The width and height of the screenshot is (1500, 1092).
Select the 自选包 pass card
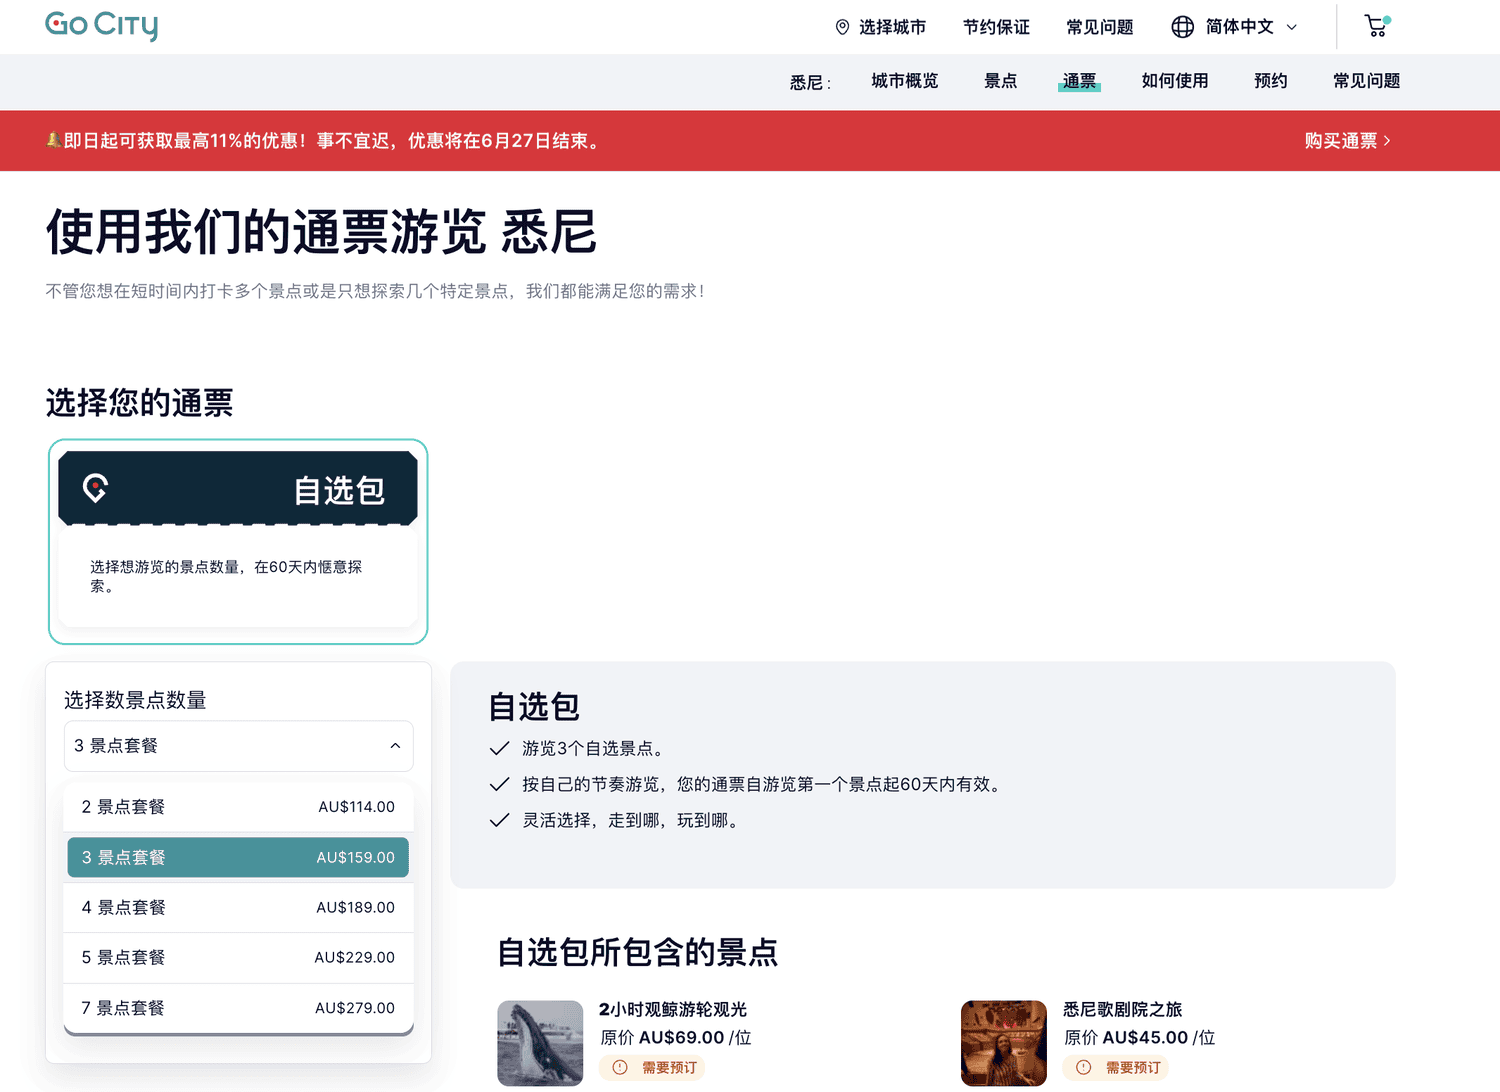click(238, 542)
